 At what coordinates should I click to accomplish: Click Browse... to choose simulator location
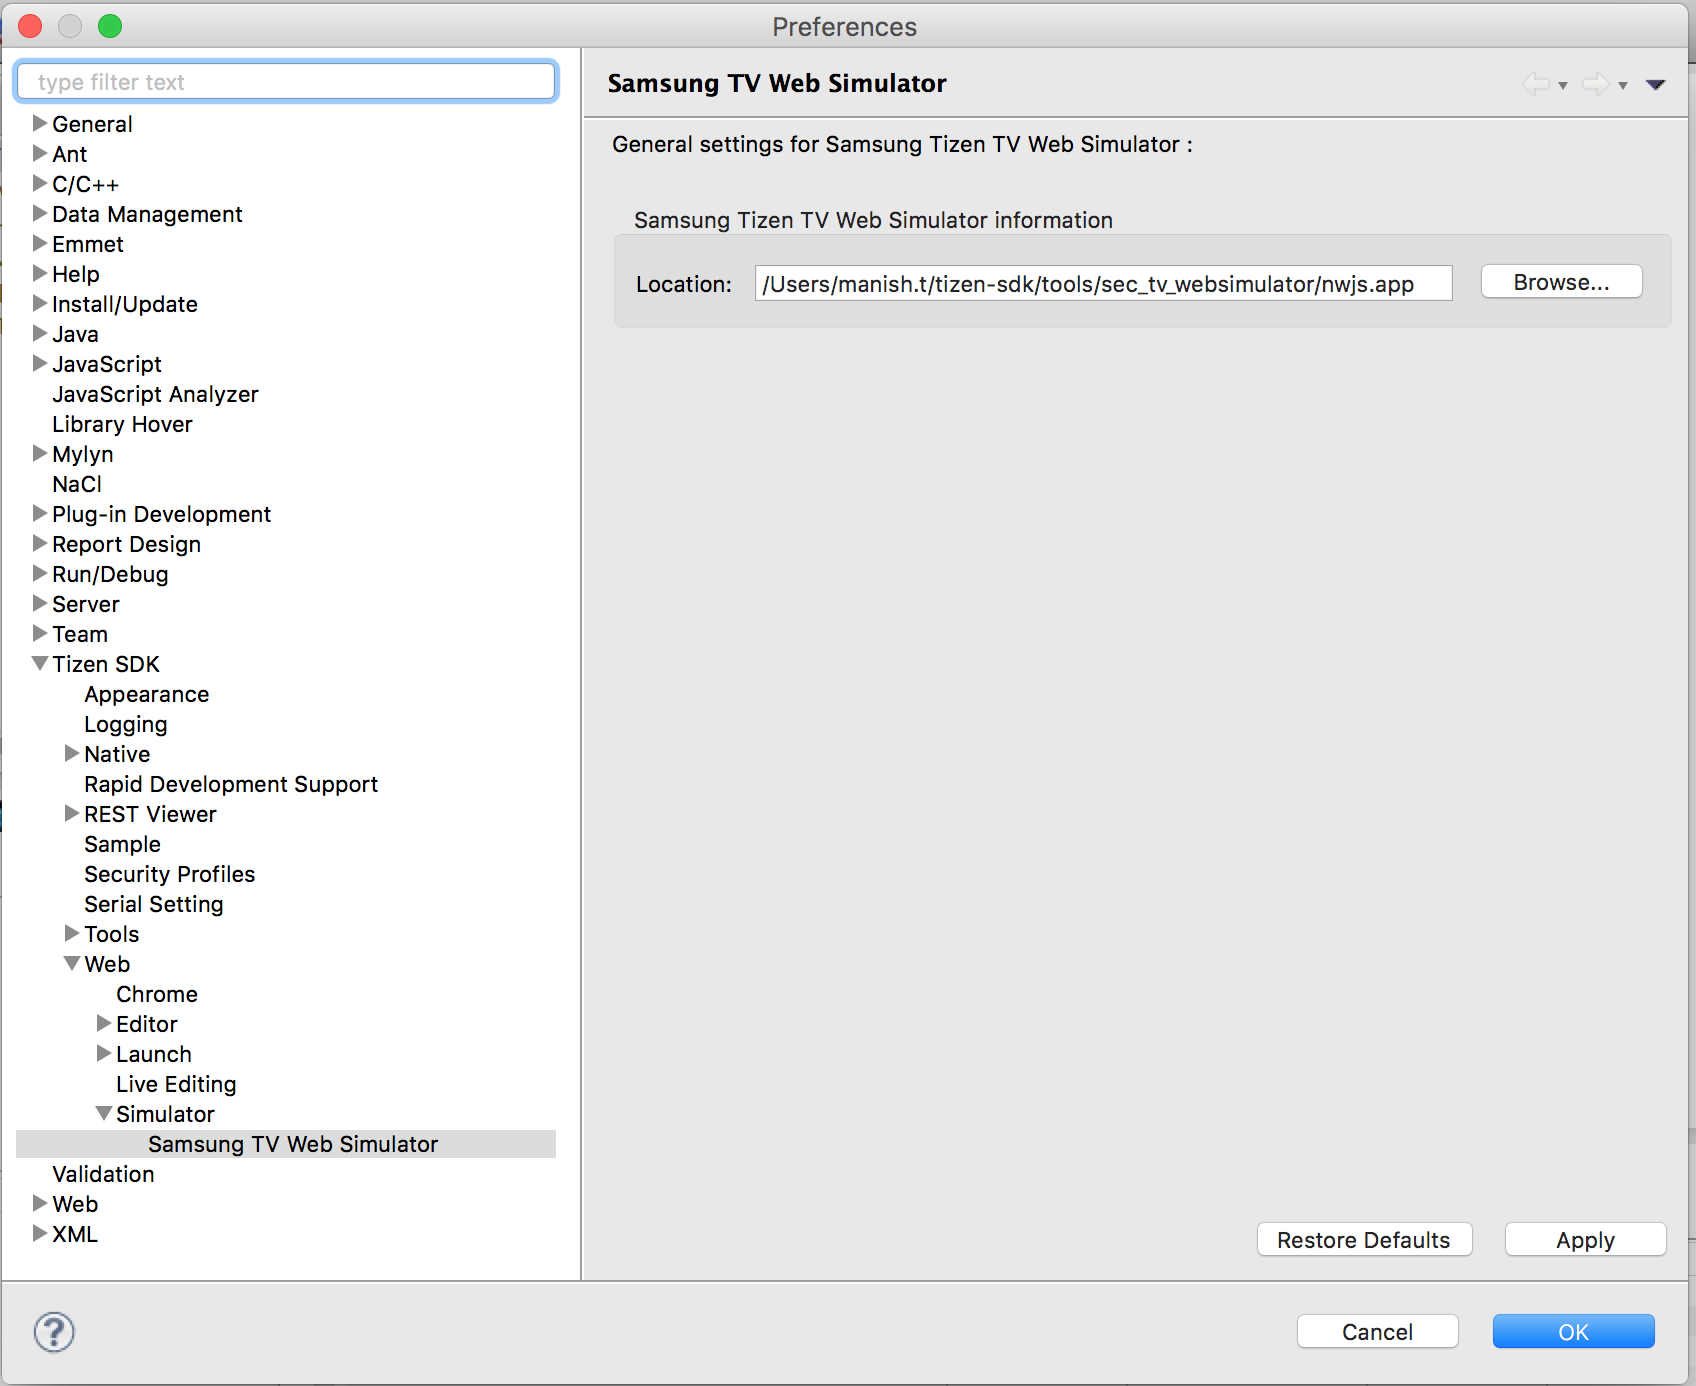1561,282
